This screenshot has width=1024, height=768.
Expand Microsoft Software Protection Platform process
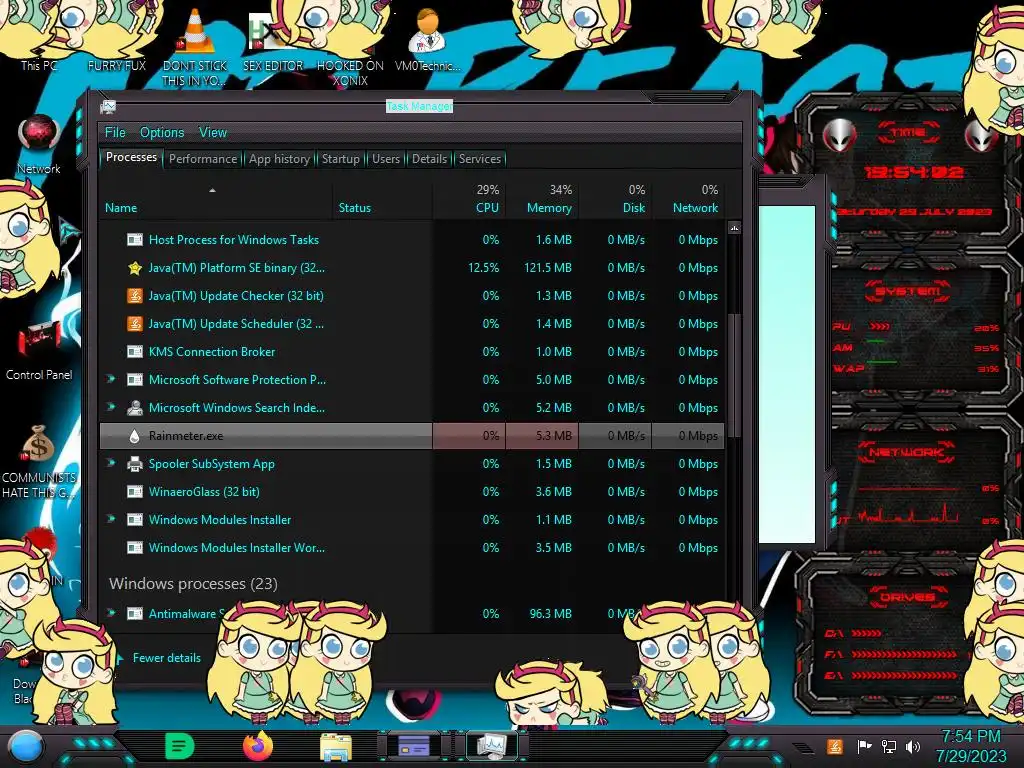point(111,379)
